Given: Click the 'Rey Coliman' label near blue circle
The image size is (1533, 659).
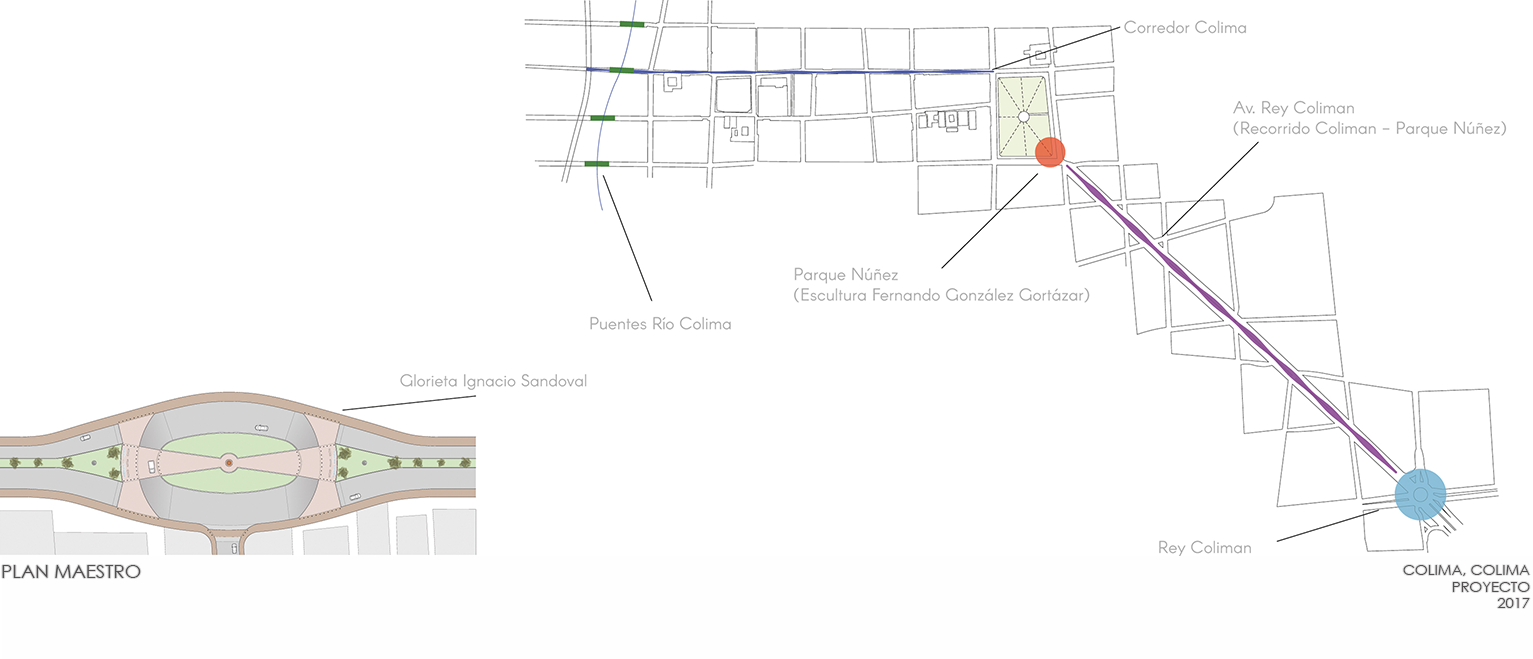Looking at the screenshot, I should 1204,548.
